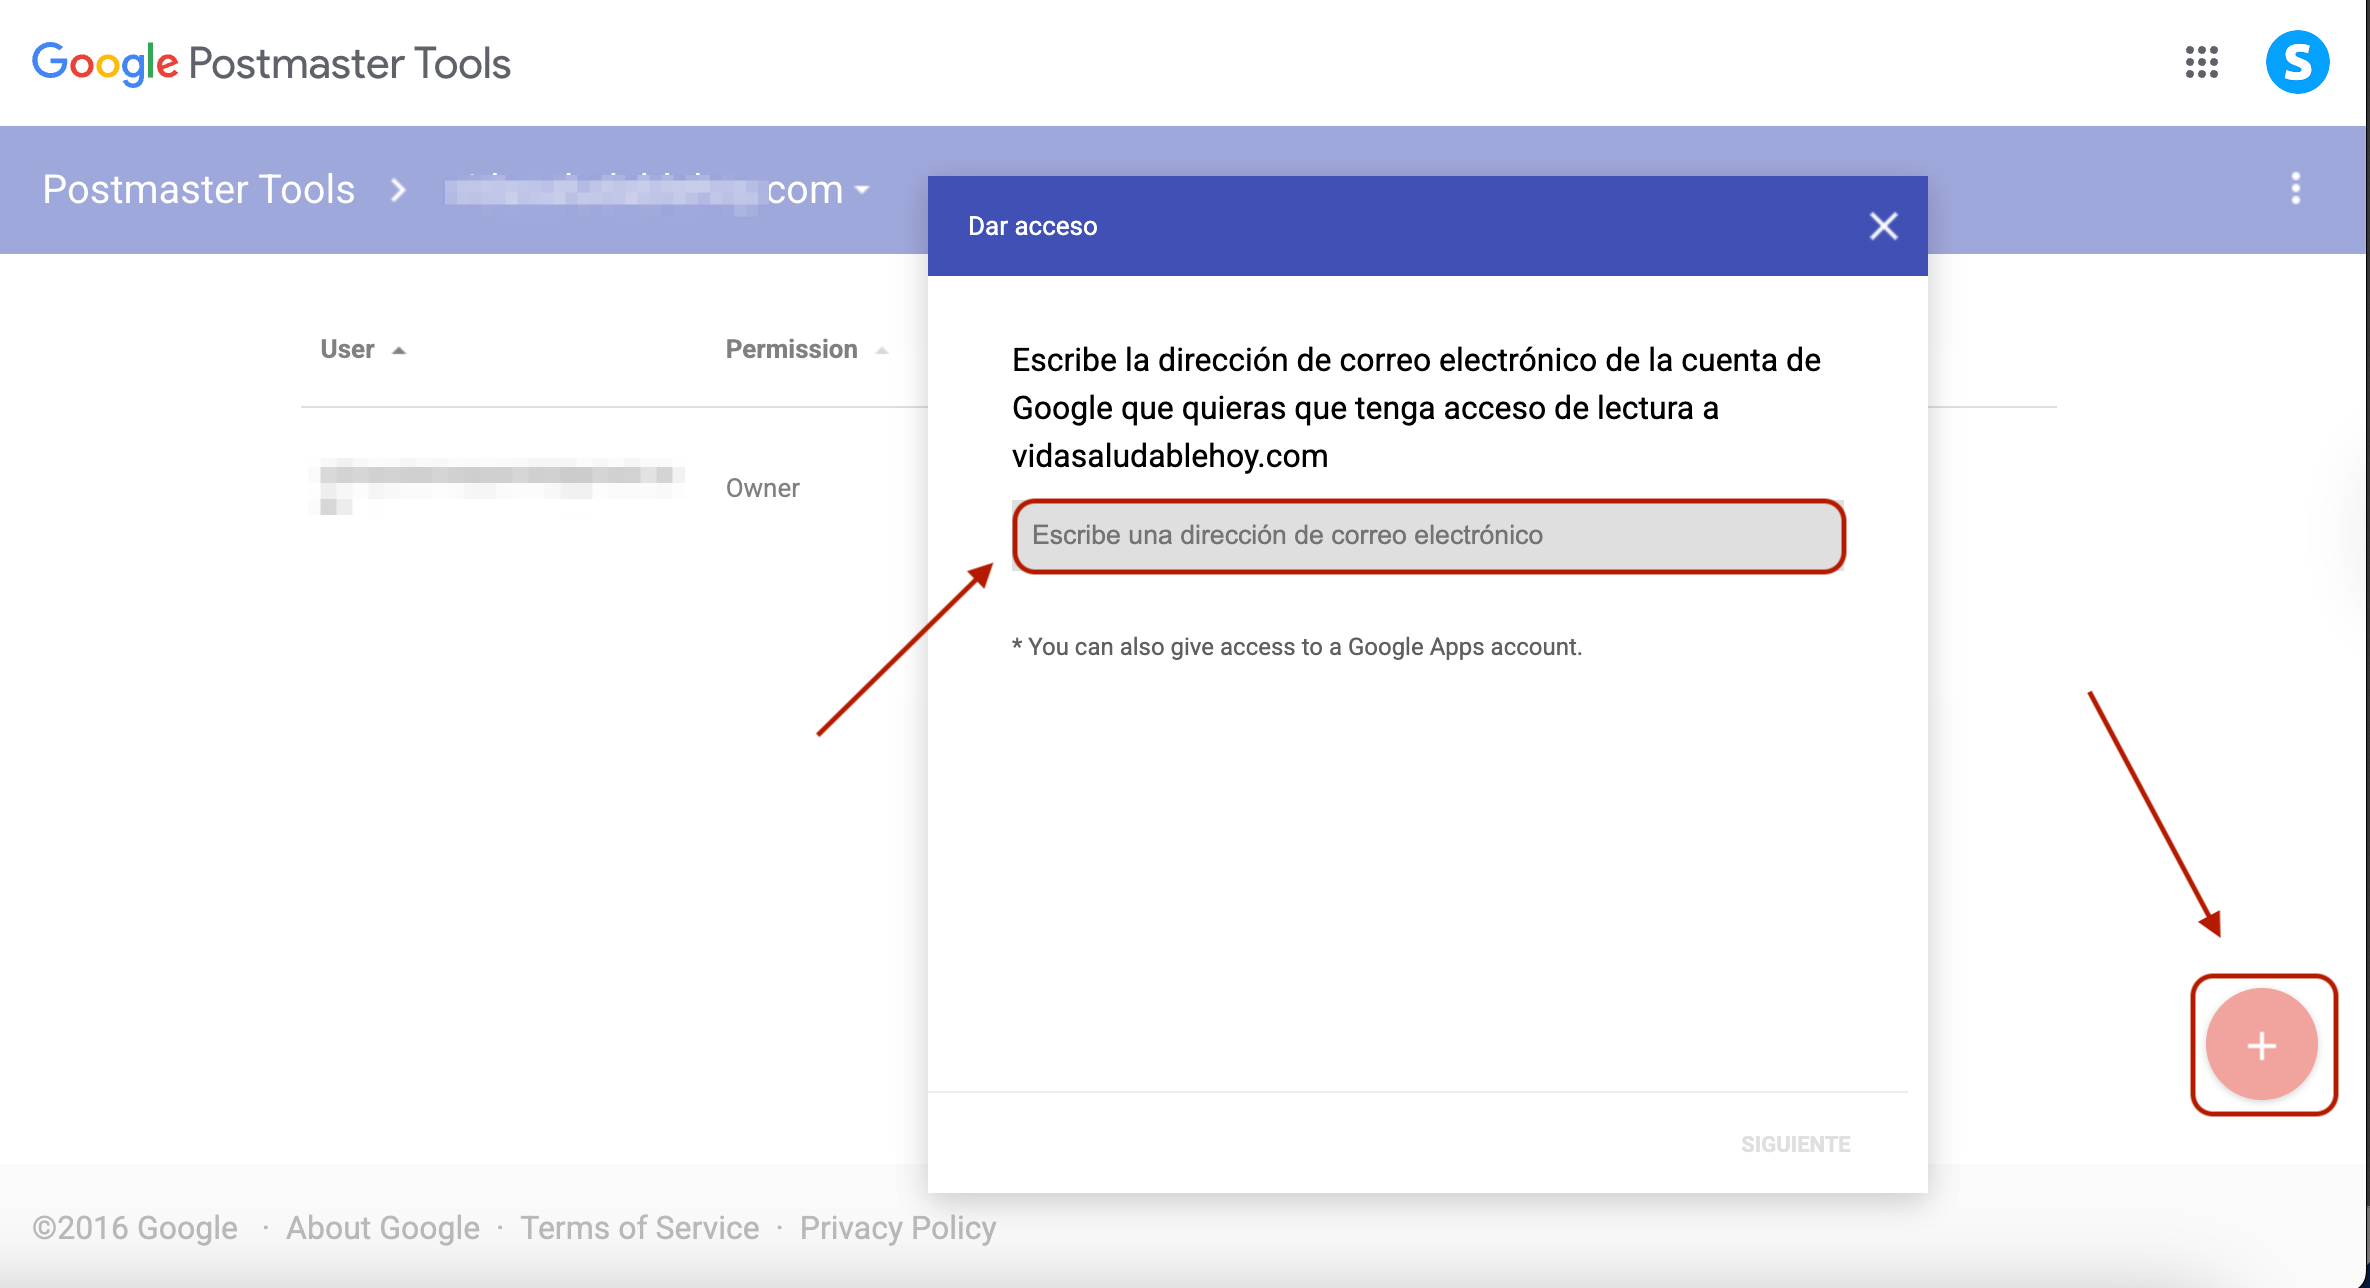Select the Owner user row
Screen dimensions: 2370x1288
pyautogui.click(x=762, y=488)
